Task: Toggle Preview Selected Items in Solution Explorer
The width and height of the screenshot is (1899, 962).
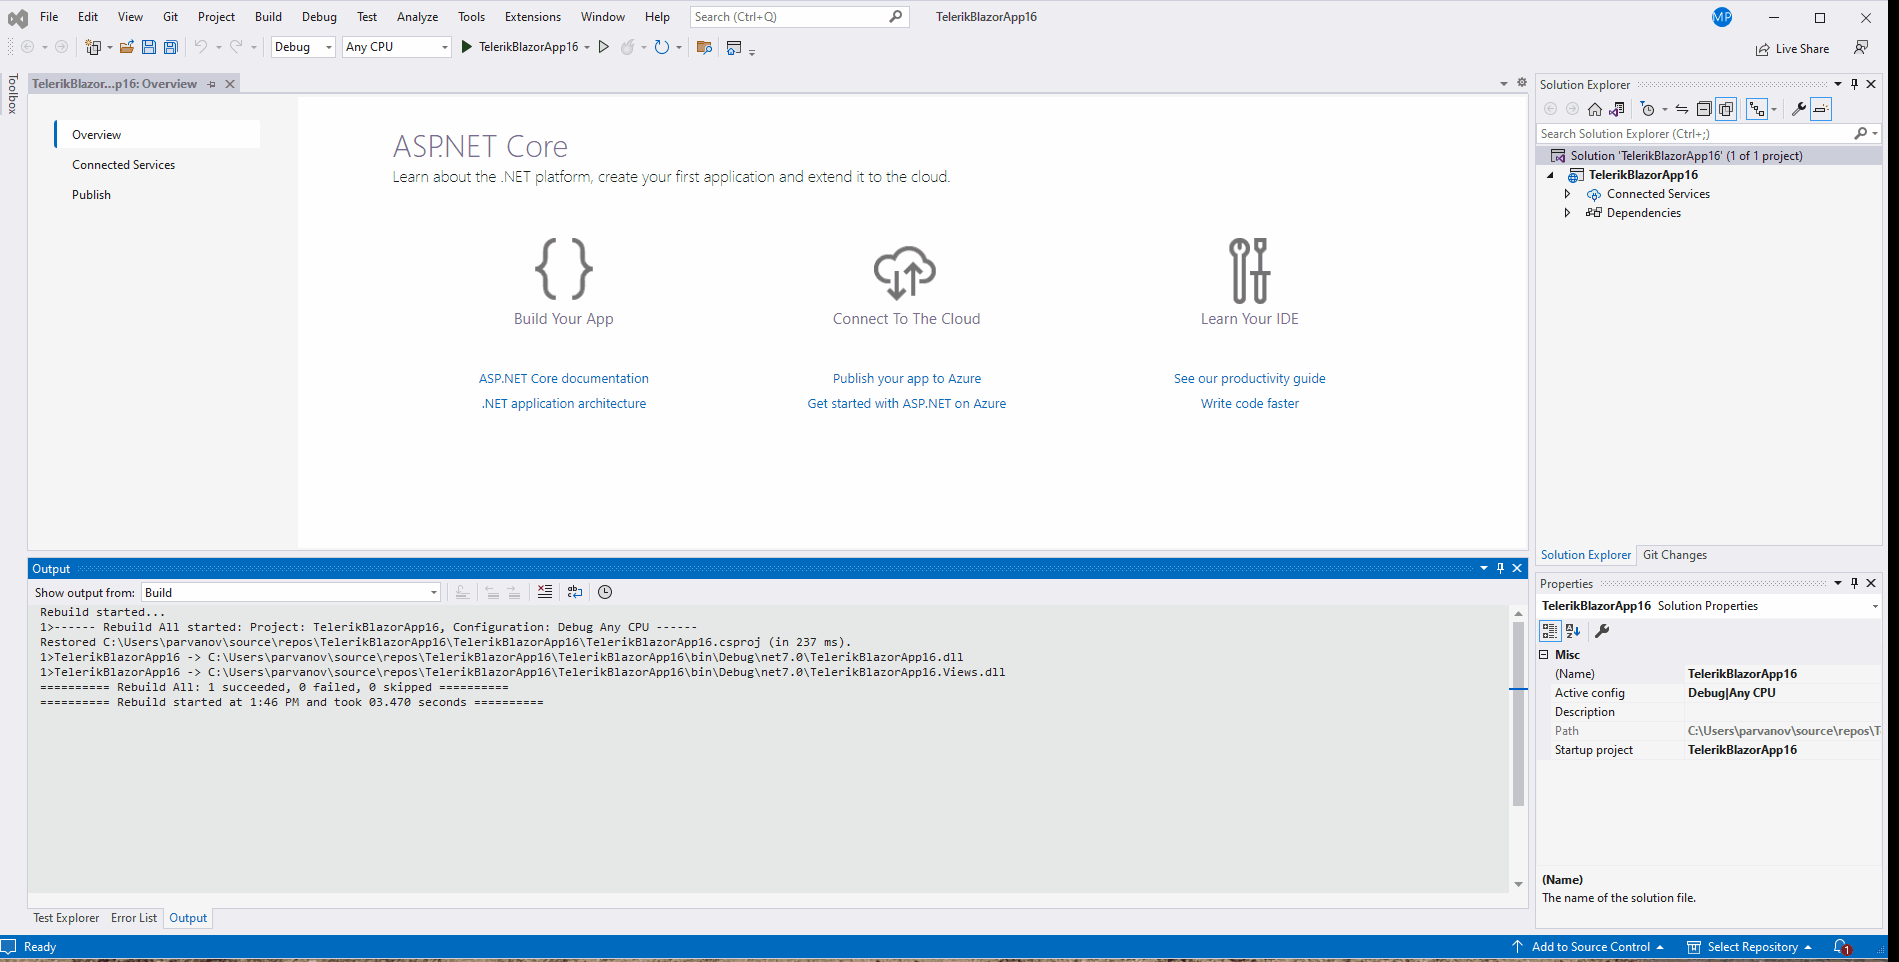Action: point(1821,109)
